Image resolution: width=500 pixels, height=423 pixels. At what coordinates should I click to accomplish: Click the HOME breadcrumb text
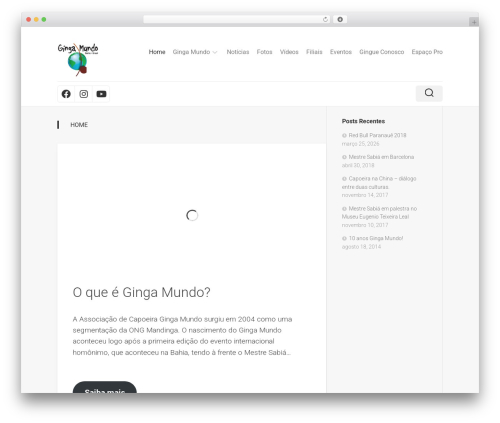point(79,125)
